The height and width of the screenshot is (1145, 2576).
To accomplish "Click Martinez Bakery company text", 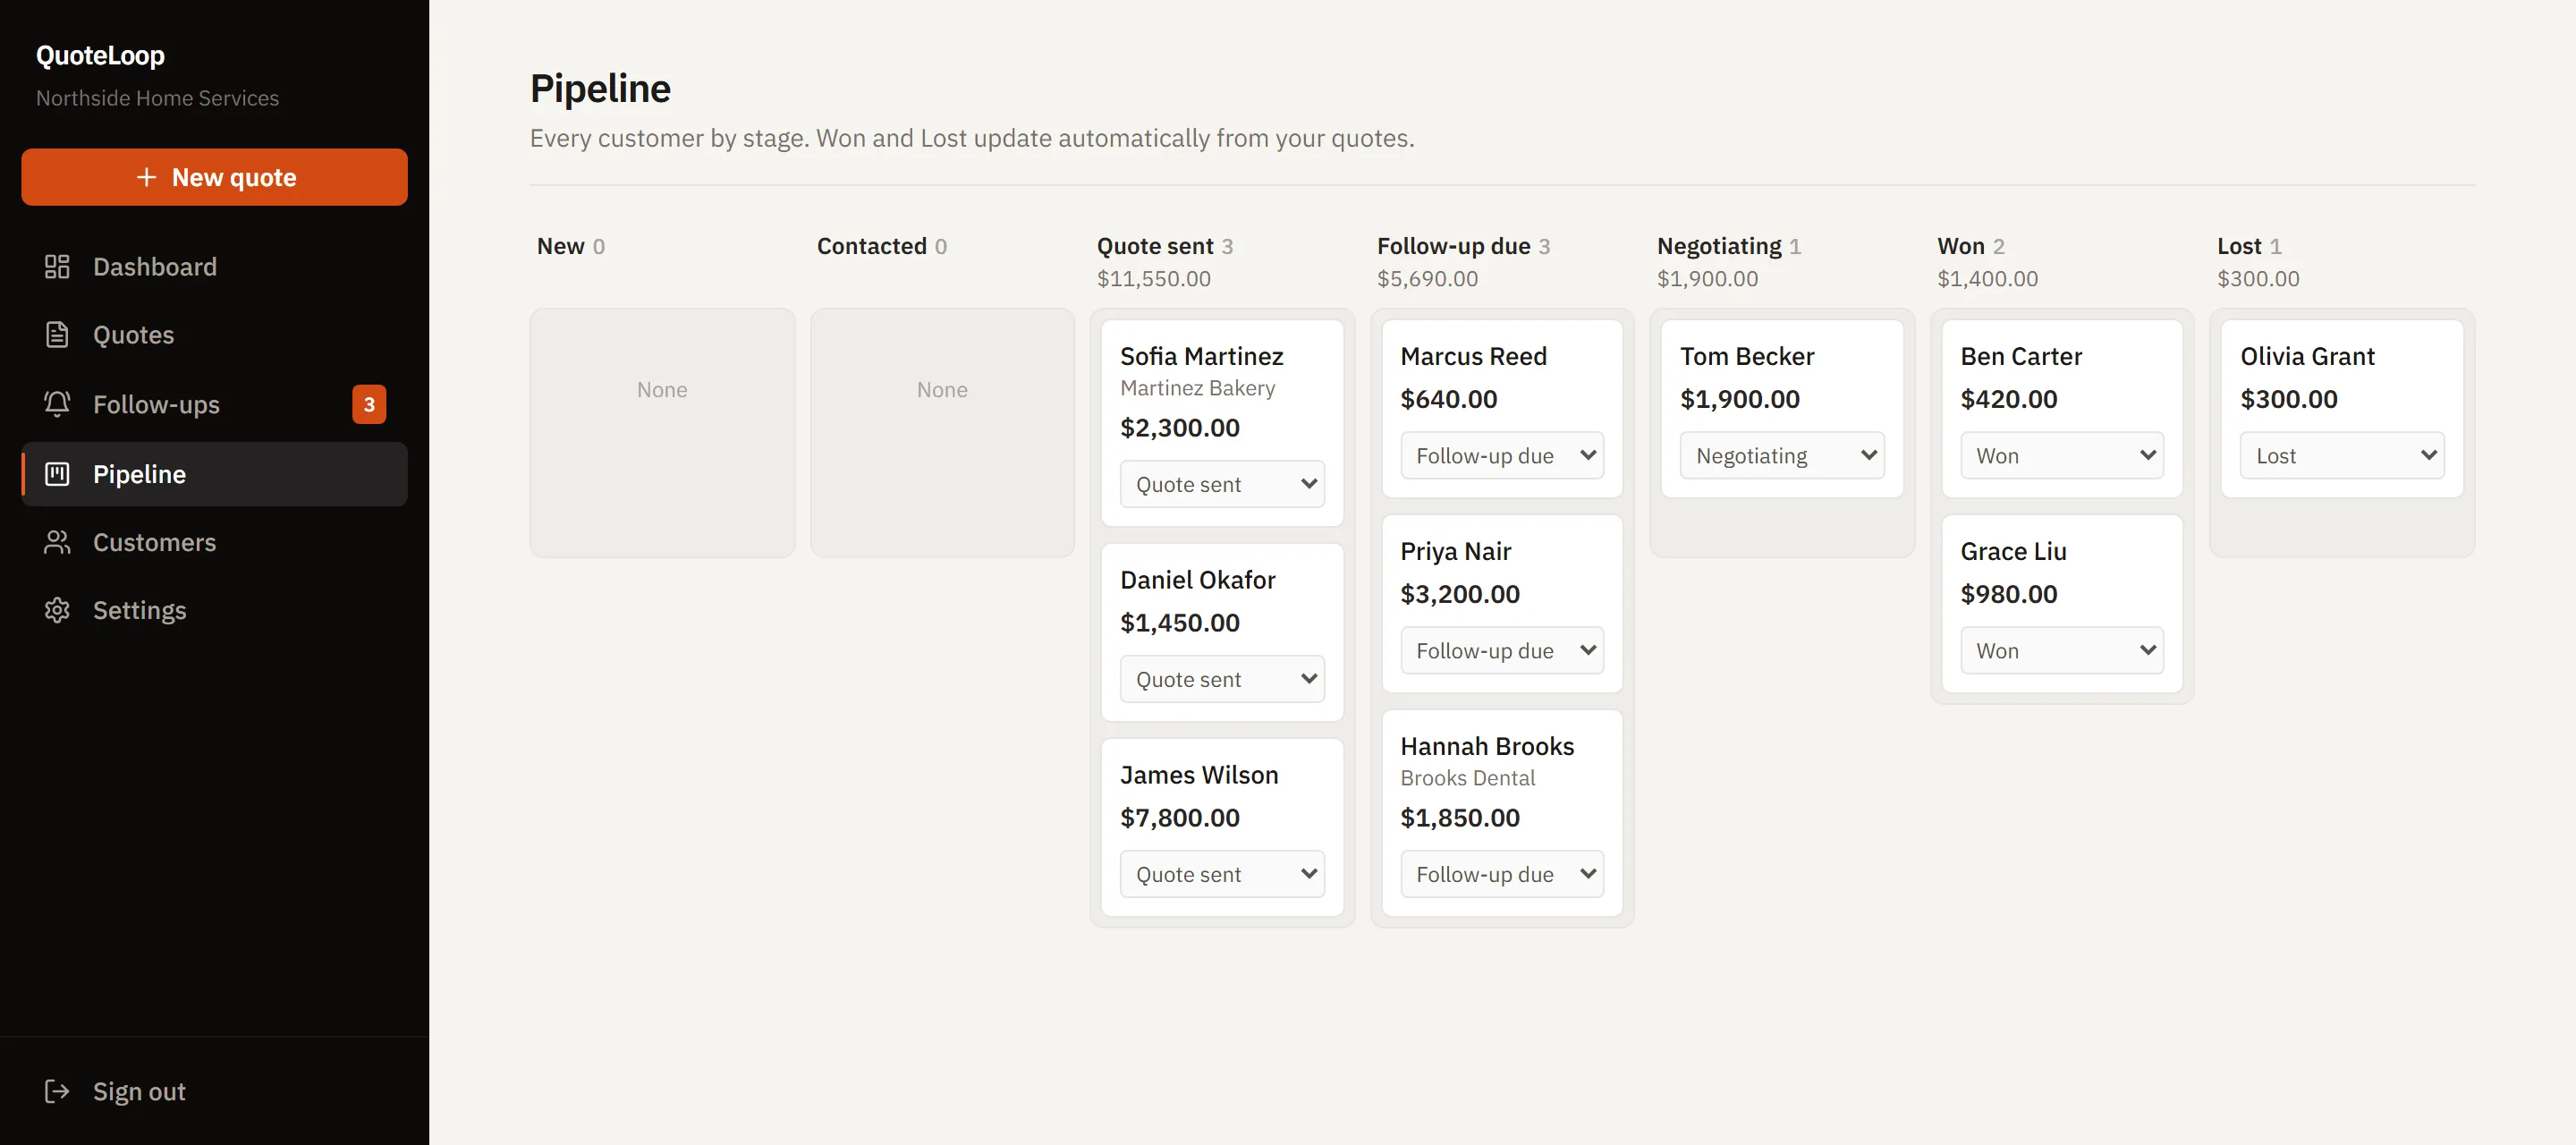I will [1197, 388].
